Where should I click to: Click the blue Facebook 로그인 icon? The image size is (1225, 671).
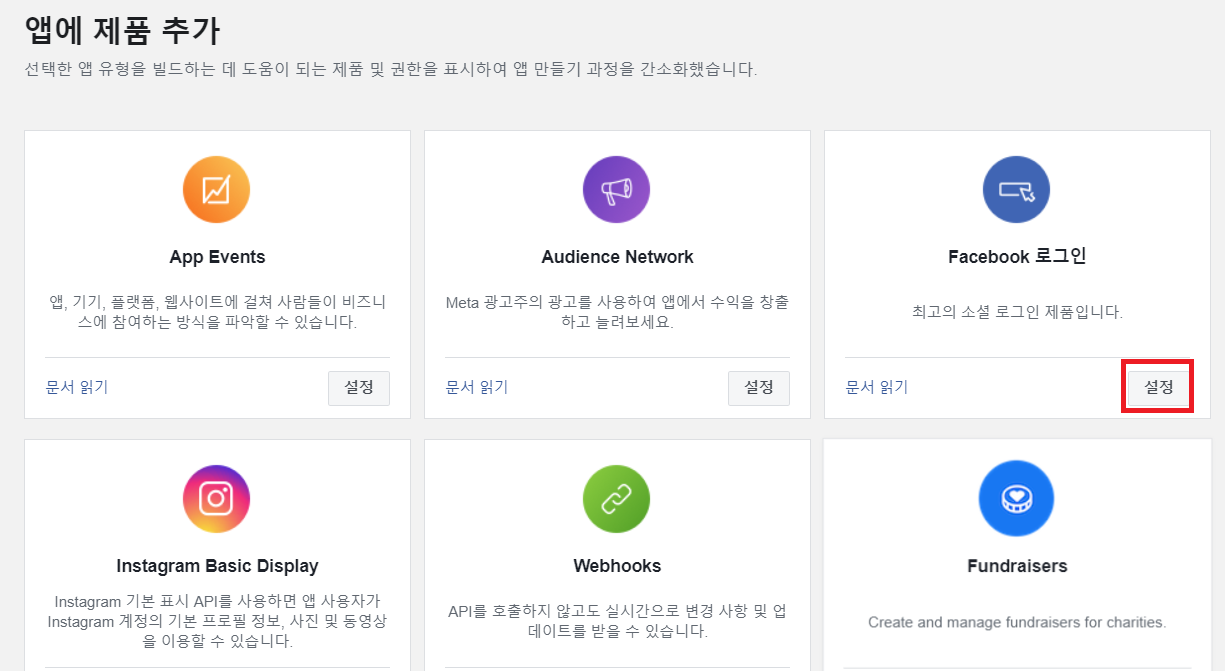pyautogui.click(x=1016, y=189)
